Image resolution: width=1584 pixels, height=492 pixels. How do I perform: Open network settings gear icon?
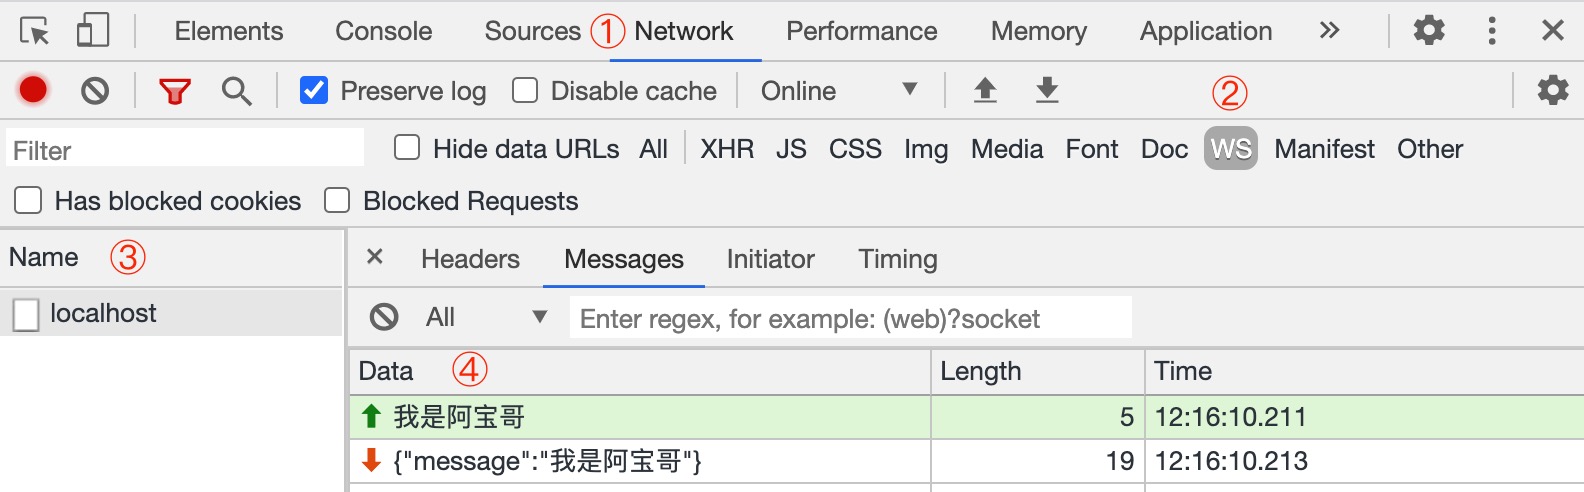(x=1552, y=90)
